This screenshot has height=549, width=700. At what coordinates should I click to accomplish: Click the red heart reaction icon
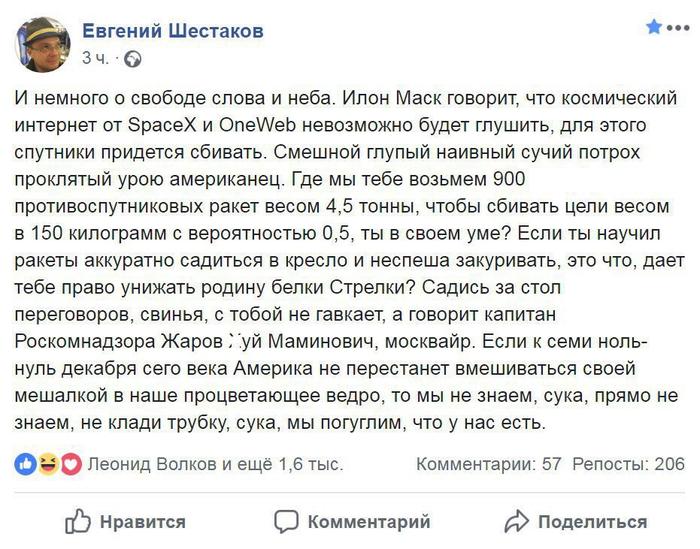(69, 464)
